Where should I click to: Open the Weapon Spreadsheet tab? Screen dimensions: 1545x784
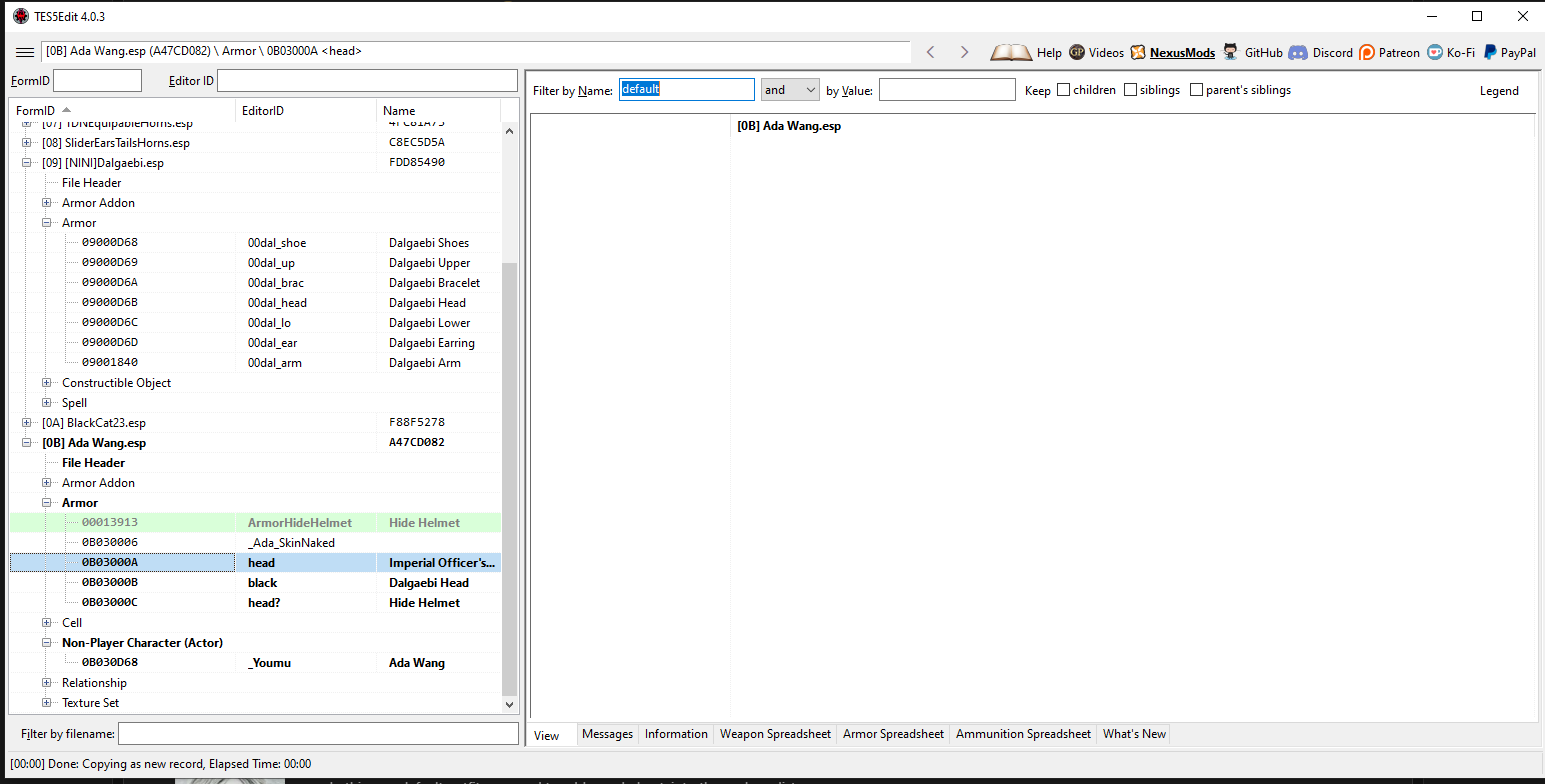(x=775, y=734)
